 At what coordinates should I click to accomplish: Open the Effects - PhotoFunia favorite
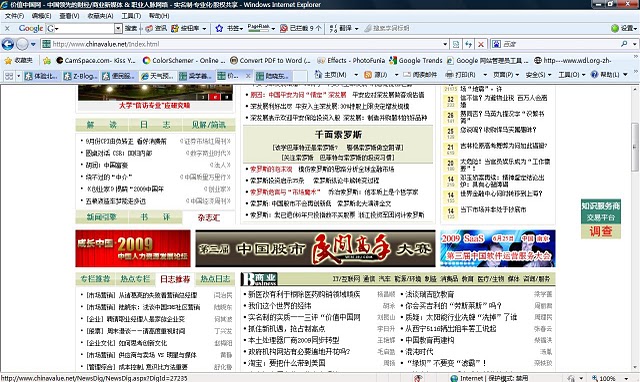pyautogui.click(x=351, y=60)
